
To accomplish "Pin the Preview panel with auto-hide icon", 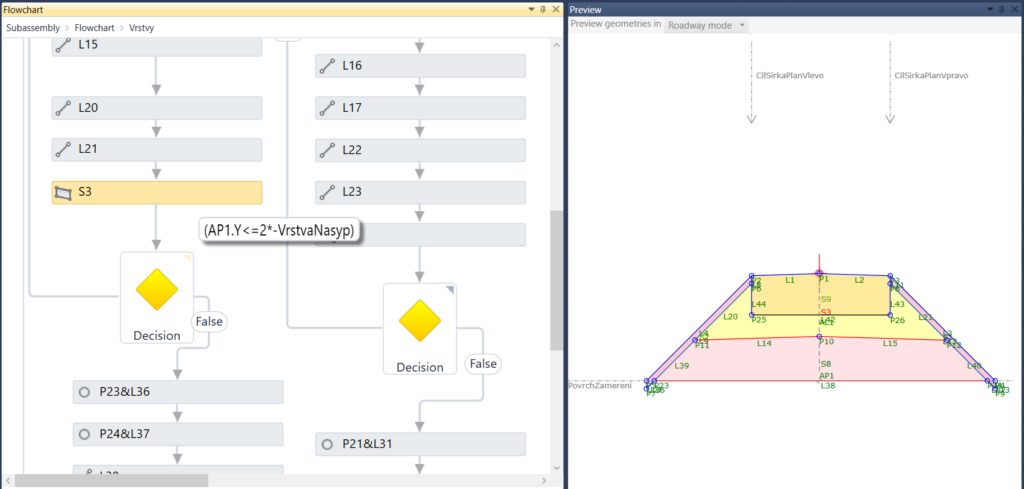I will (1003, 9).
